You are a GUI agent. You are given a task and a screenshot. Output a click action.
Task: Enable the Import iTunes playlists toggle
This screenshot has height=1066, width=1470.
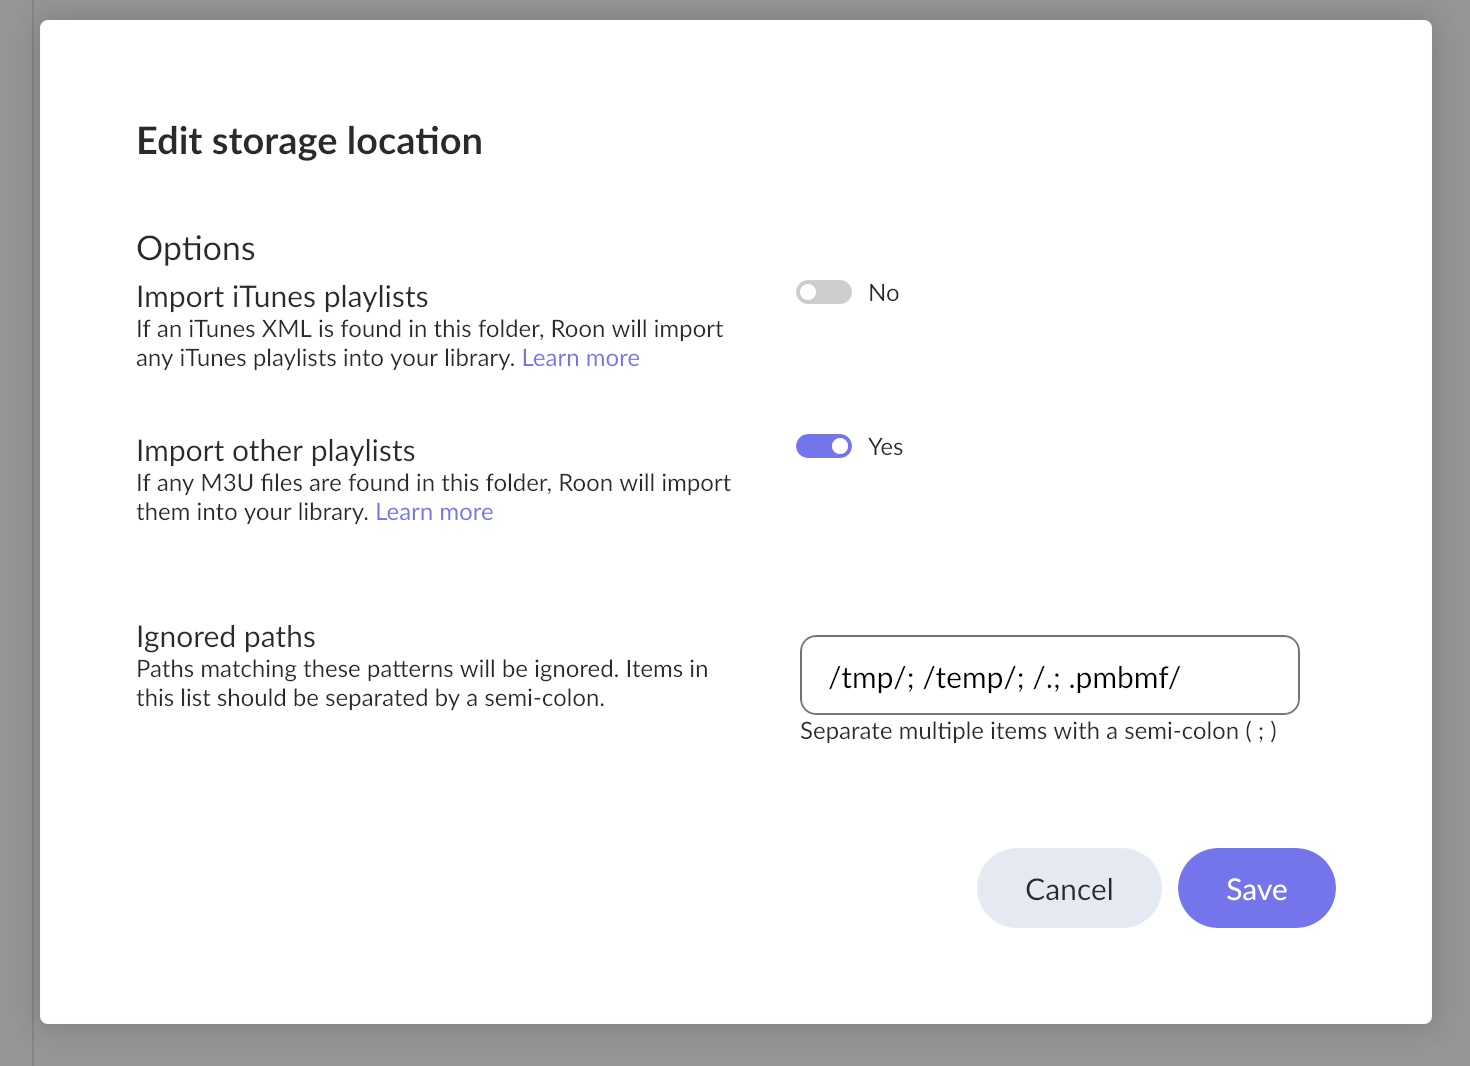[823, 292]
